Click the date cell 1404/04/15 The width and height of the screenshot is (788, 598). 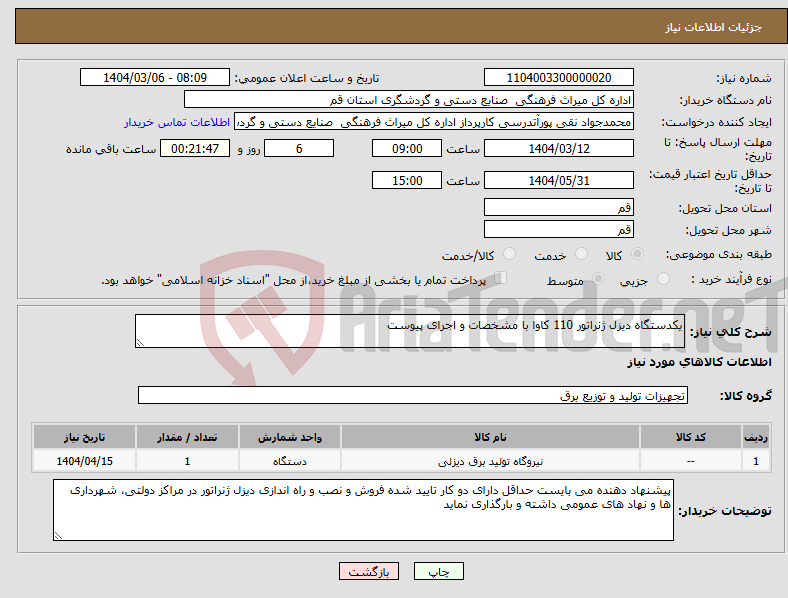84,461
